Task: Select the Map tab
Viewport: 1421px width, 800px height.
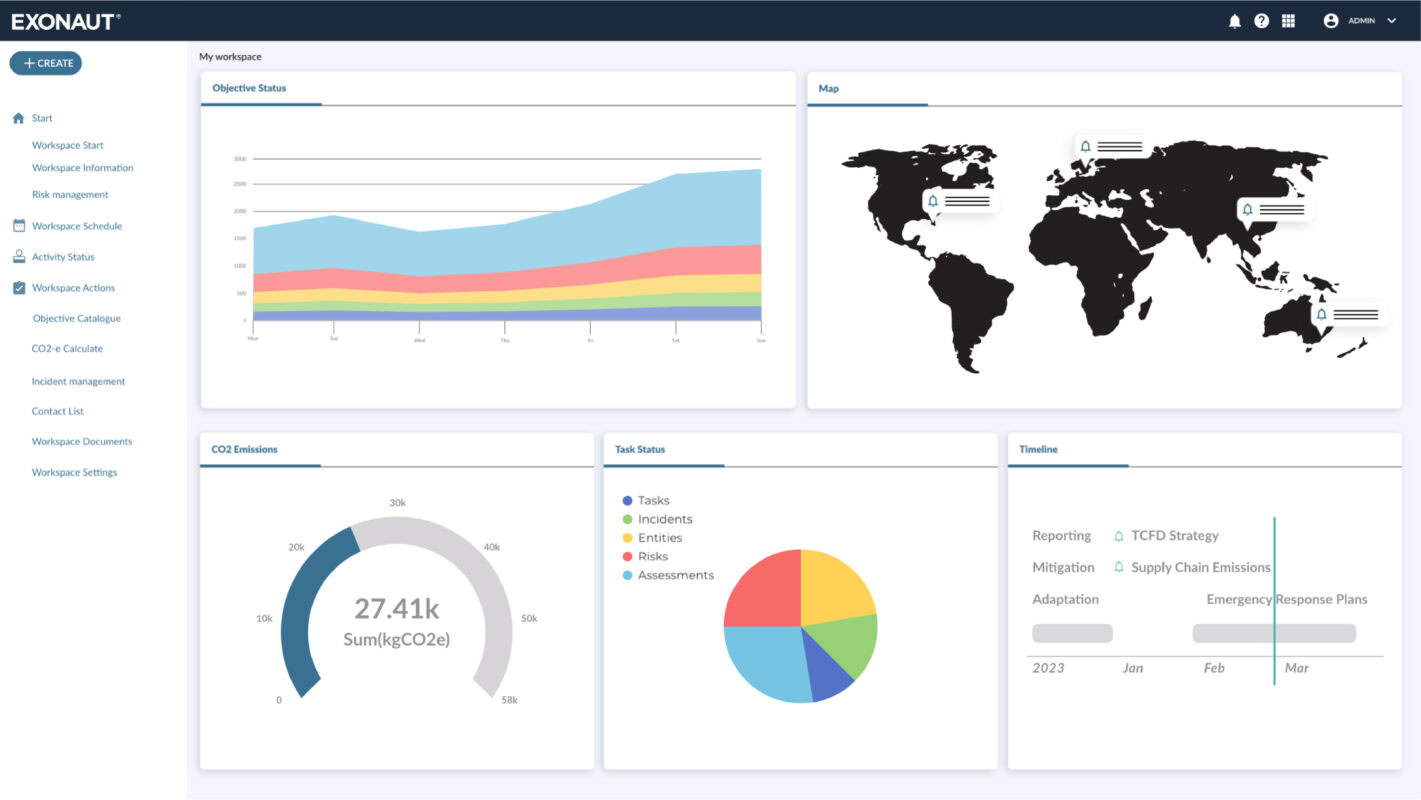Action: click(x=829, y=88)
